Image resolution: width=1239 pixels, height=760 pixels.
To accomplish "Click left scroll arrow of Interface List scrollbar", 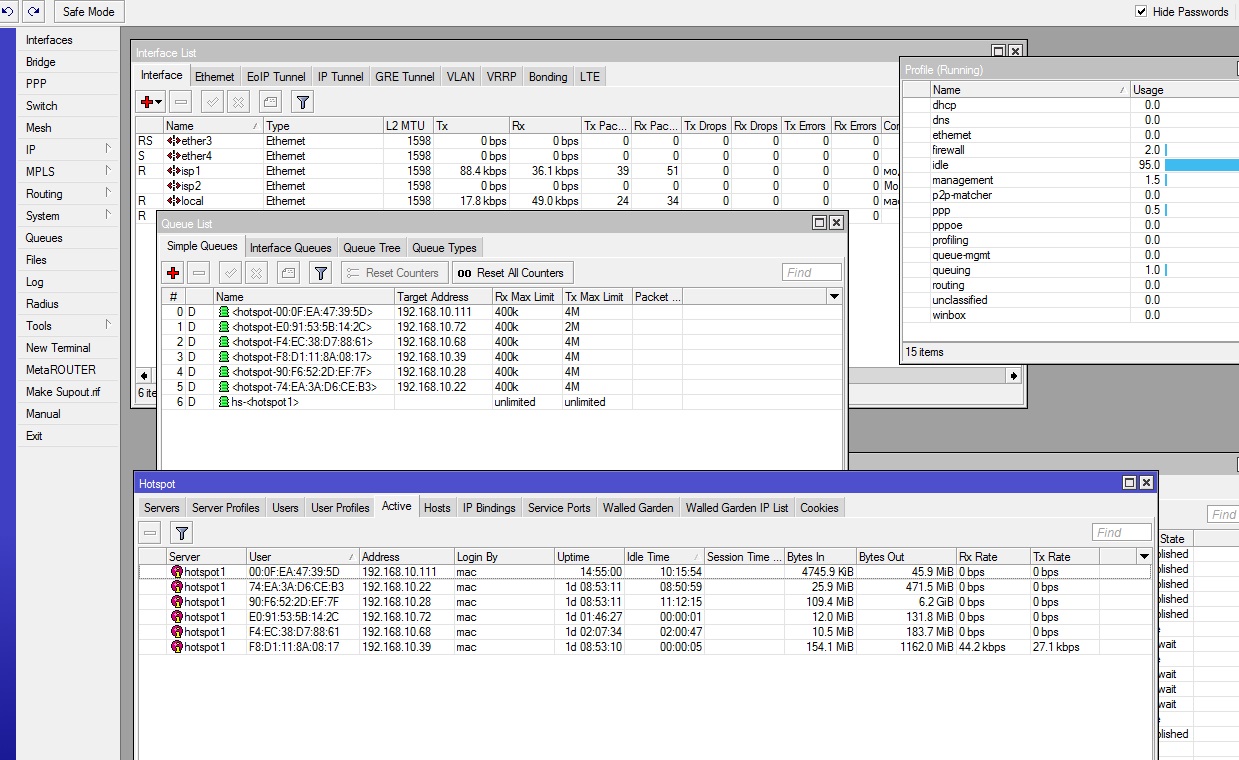I will pos(142,376).
